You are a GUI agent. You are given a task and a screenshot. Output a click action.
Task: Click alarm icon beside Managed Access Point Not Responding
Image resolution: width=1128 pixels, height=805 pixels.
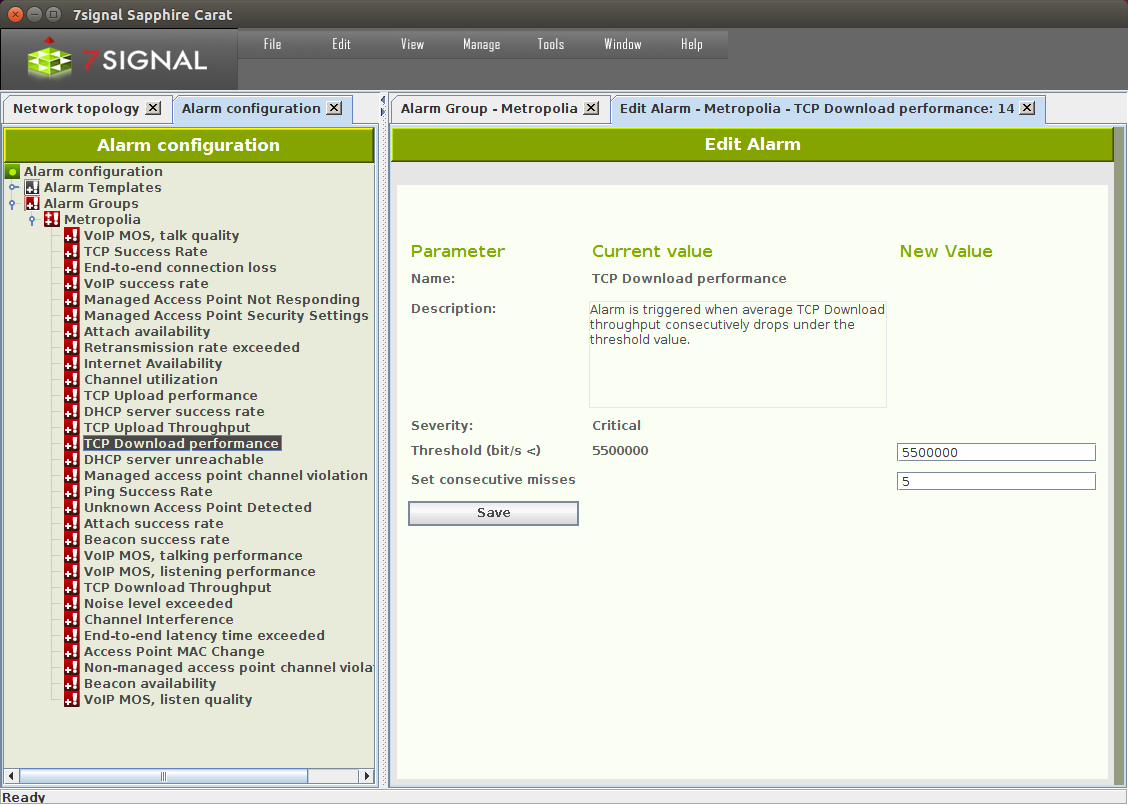(71, 299)
